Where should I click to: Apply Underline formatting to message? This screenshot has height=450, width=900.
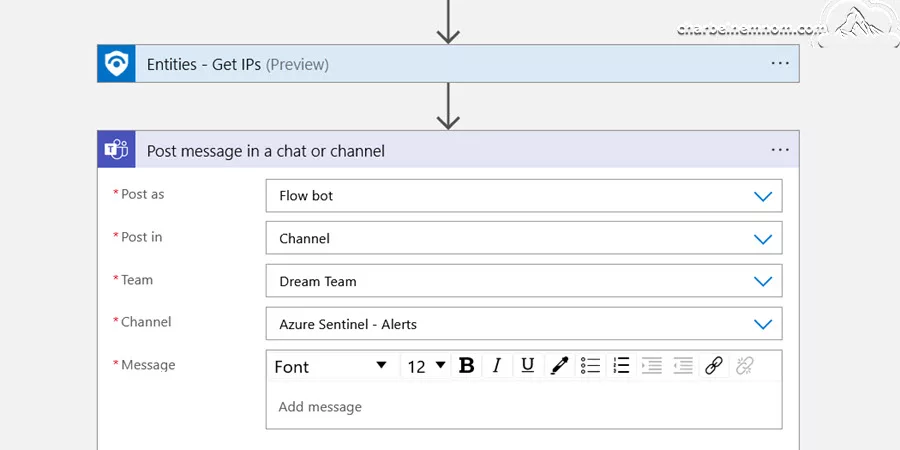528,365
